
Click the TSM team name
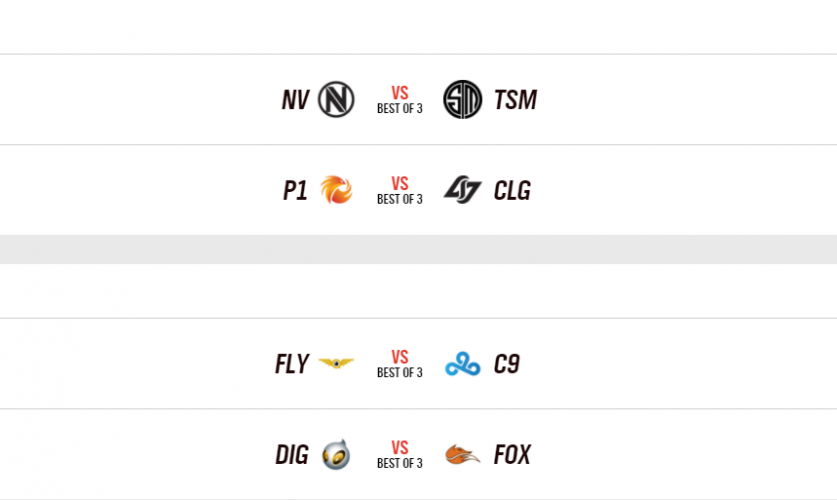pyautogui.click(x=515, y=100)
